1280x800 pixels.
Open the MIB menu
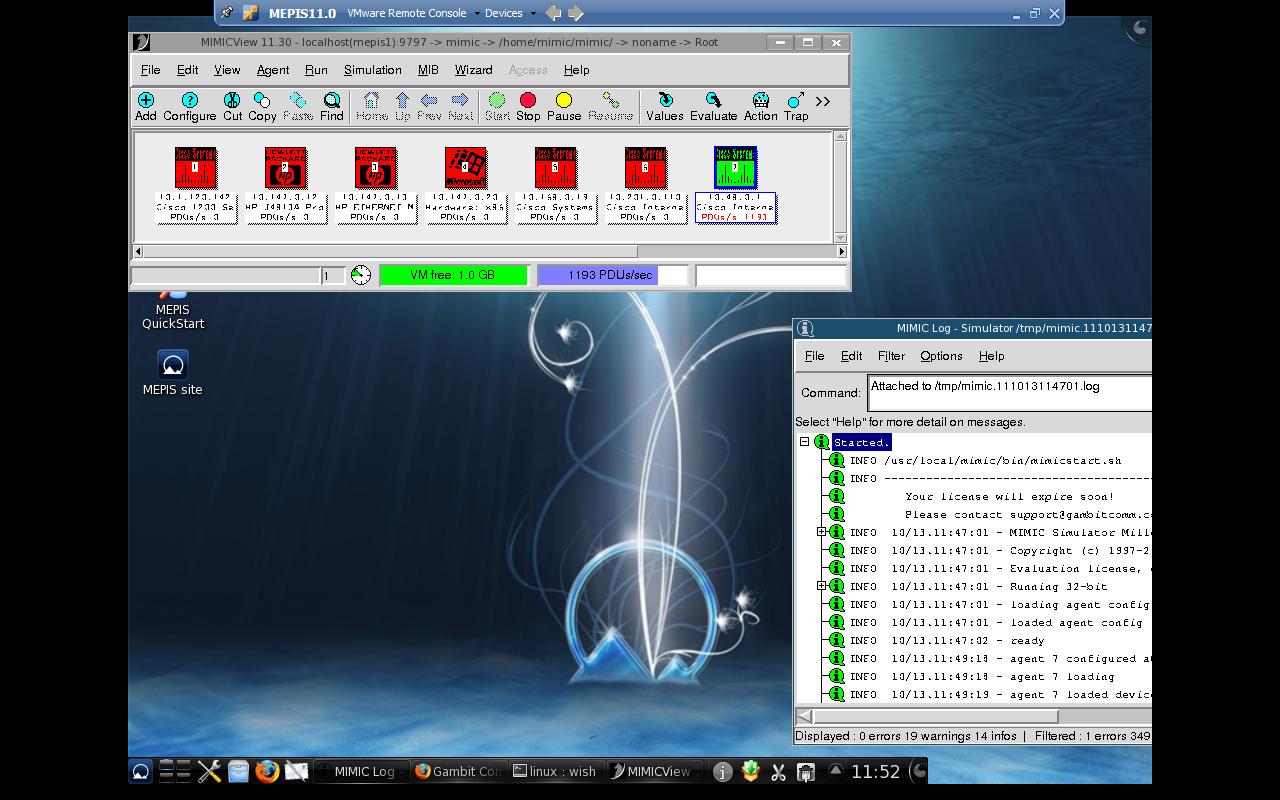428,70
